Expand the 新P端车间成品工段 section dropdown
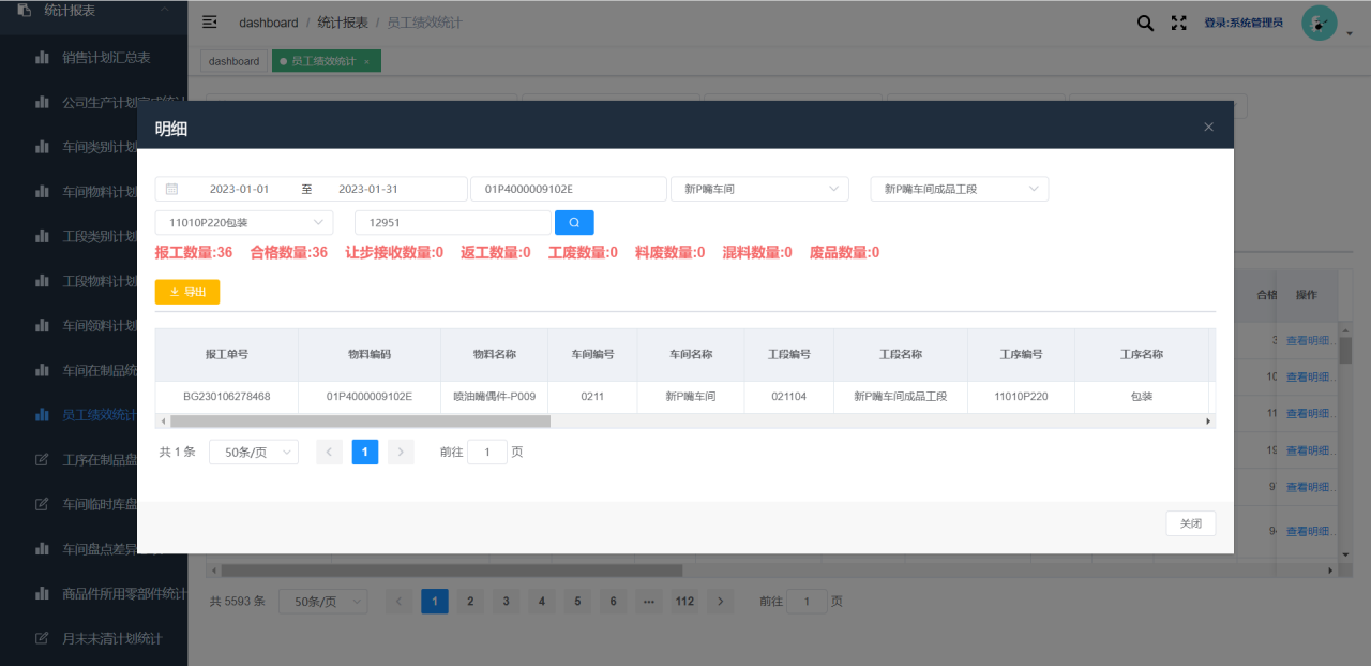Image resolution: width=1372 pixels, height=666 pixels. pyautogui.click(x=959, y=189)
